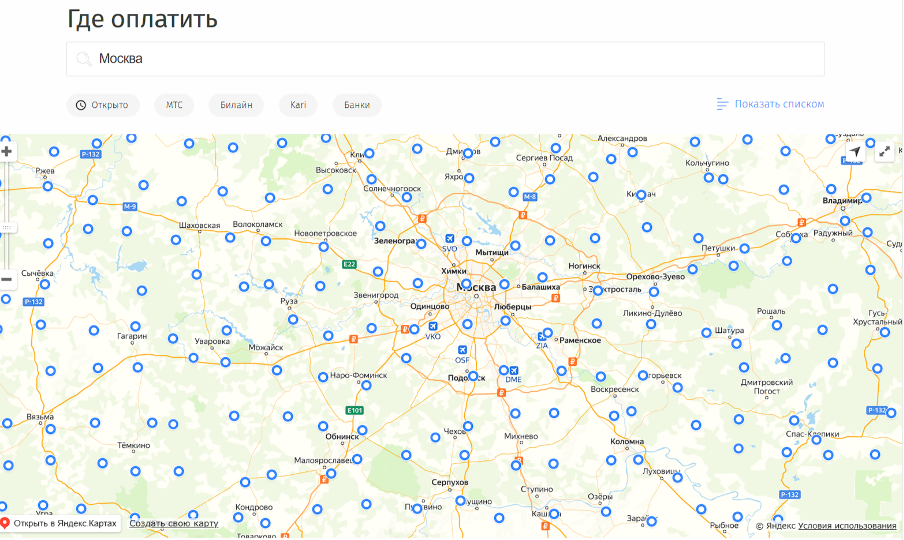Click the OSF airport icon
904x540 pixels.
coord(462,349)
